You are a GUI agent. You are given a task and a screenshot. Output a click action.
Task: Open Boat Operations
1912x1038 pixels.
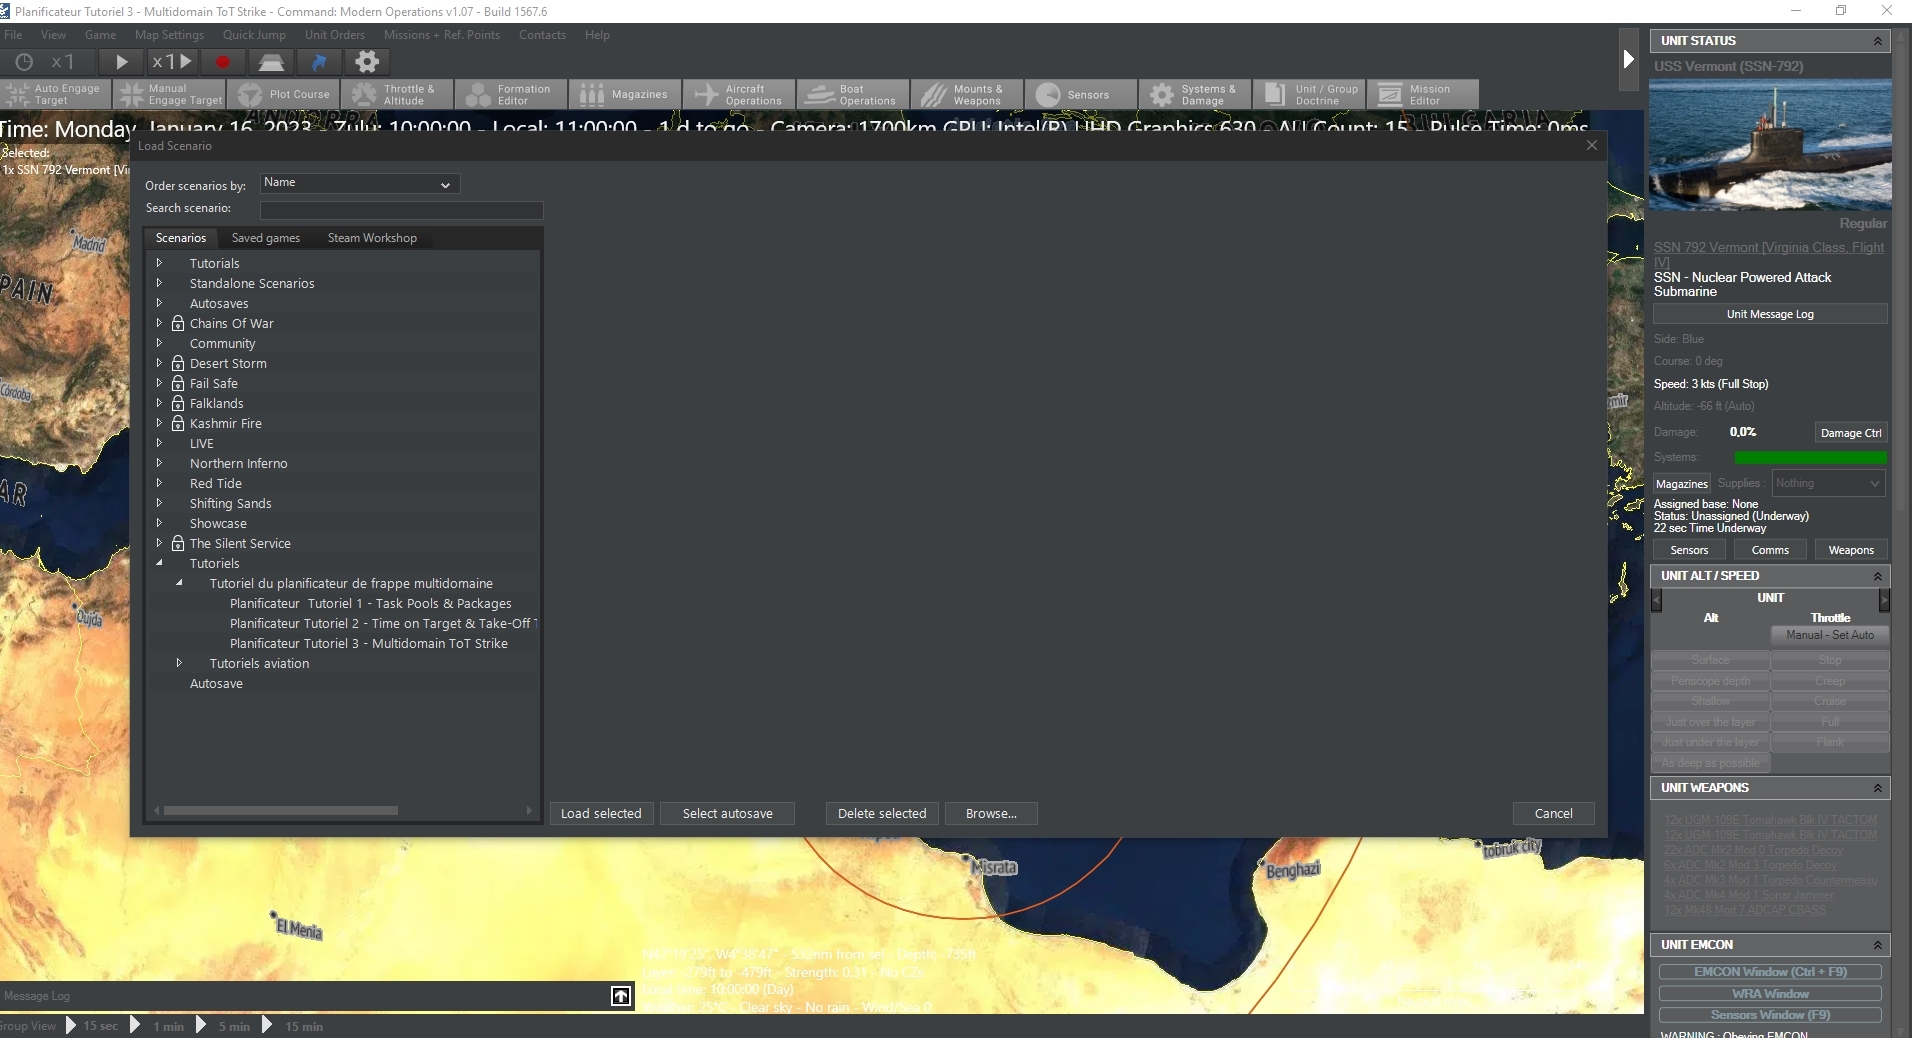[x=854, y=94]
